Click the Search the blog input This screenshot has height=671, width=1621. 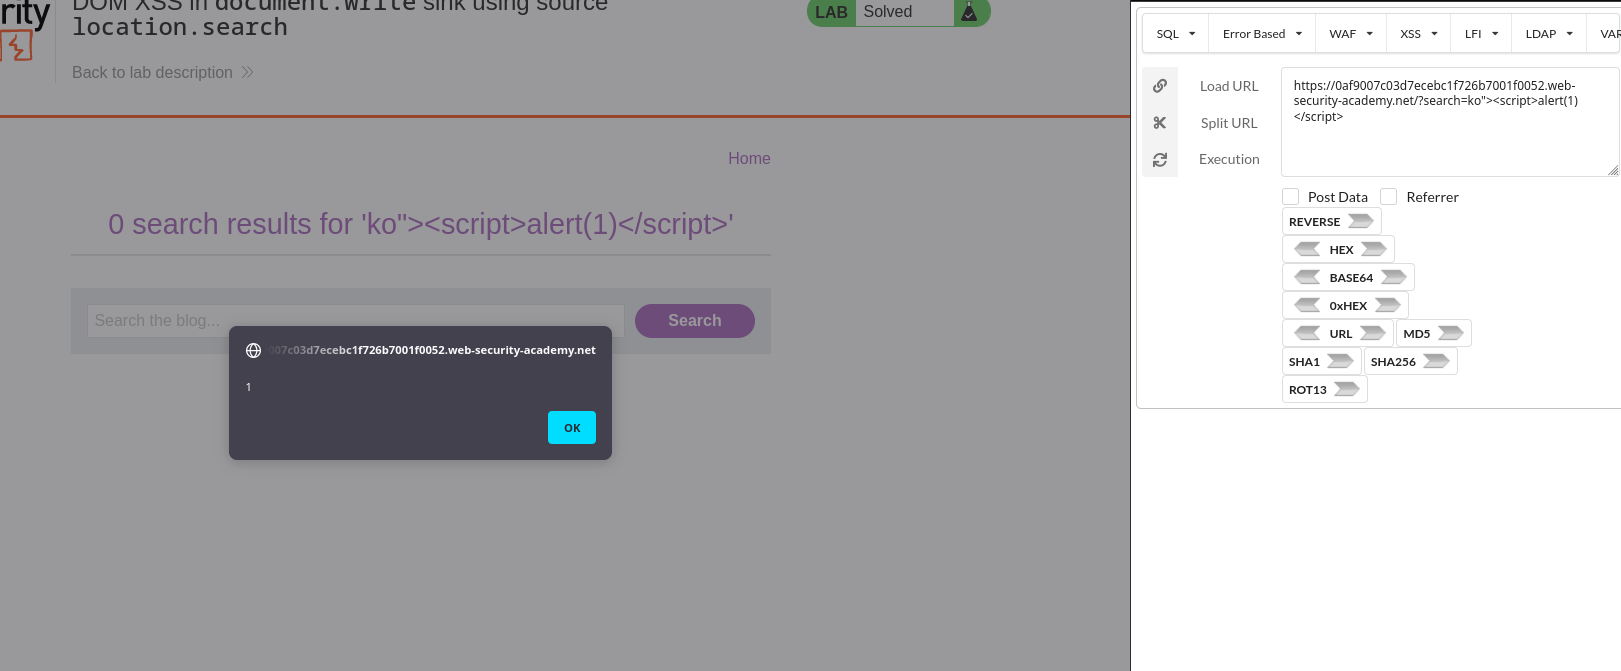pyautogui.click(x=356, y=321)
